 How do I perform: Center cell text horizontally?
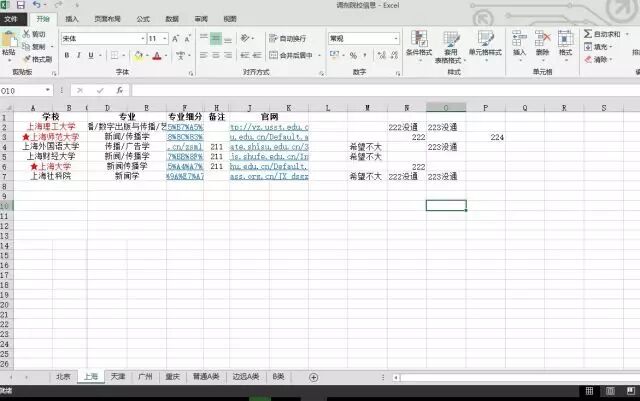tap(216, 55)
